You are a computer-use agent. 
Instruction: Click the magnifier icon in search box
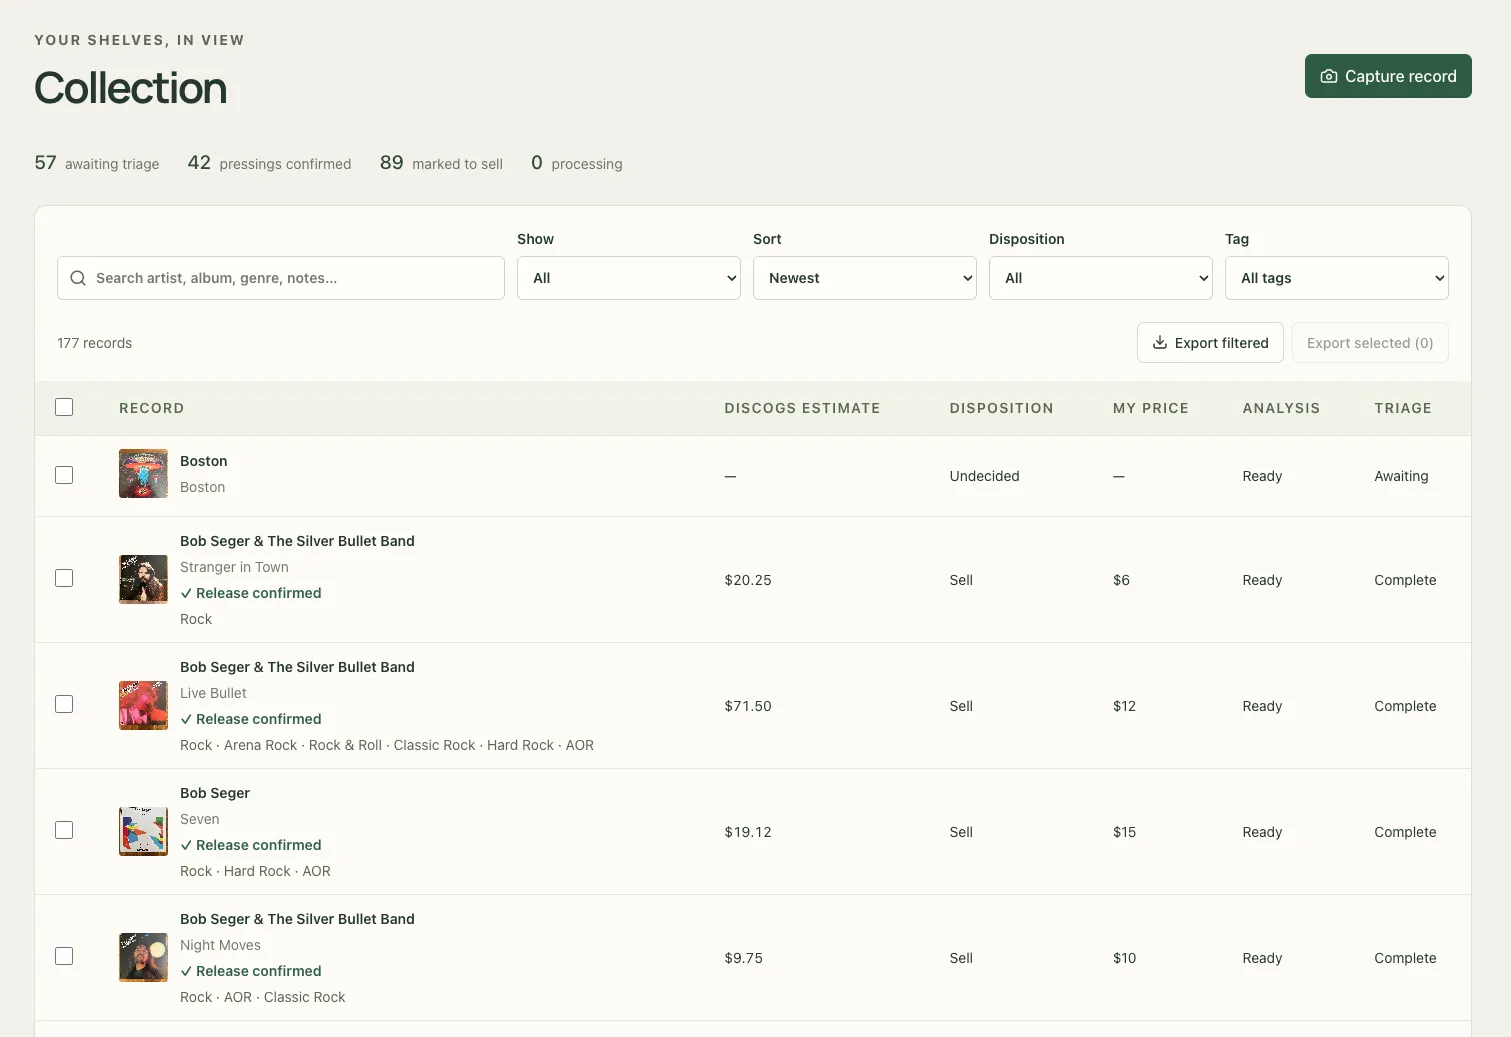pos(78,278)
